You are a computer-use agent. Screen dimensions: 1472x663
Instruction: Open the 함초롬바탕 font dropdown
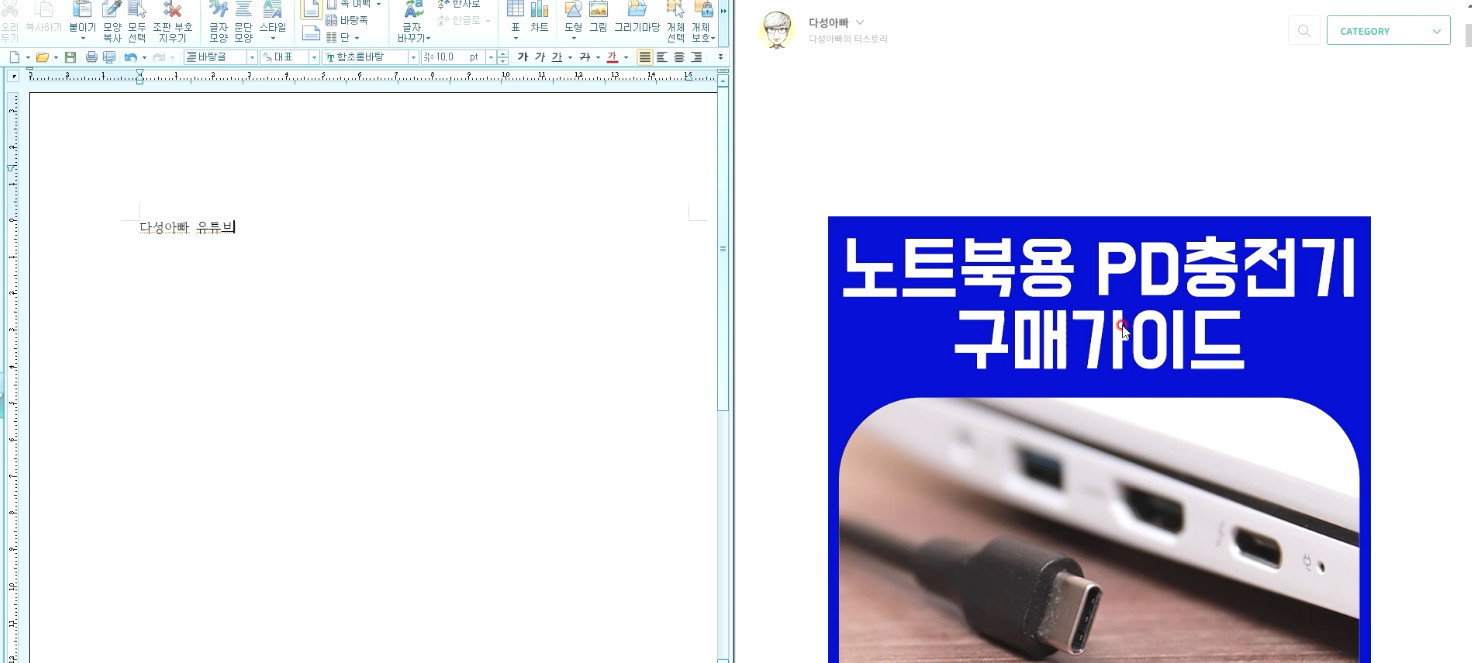click(413, 57)
